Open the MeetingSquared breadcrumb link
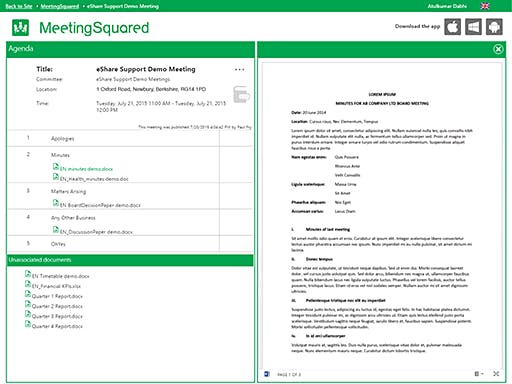The image size is (512, 384). (x=60, y=6)
